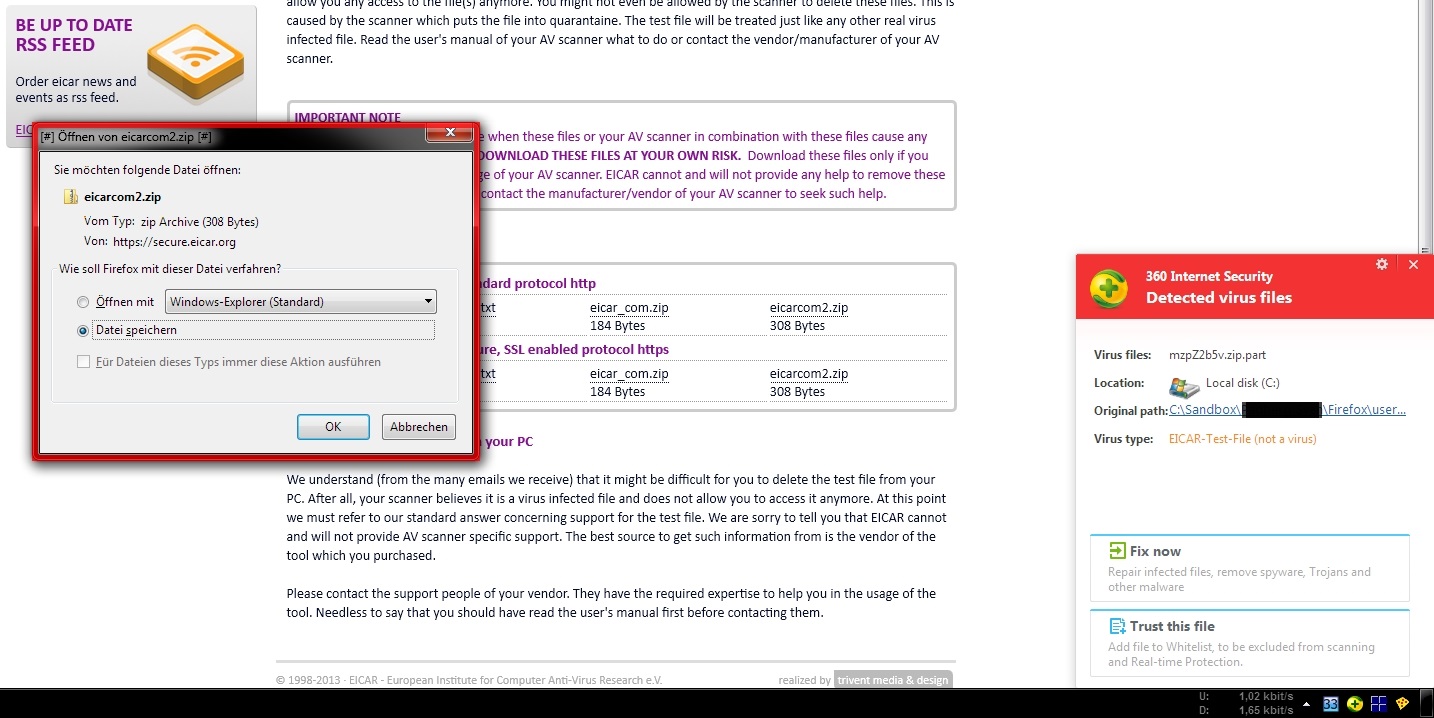This screenshot has height=718, width=1434.
Task: Select the 'Datei speichern' radio option
Action: point(83,330)
